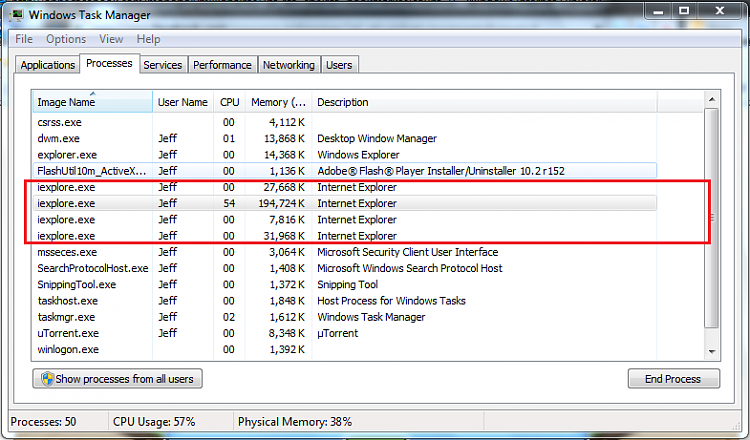Screen dimensions: 750x440
Task: Select the uTorrent.exe process row
Action: pos(344,333)
